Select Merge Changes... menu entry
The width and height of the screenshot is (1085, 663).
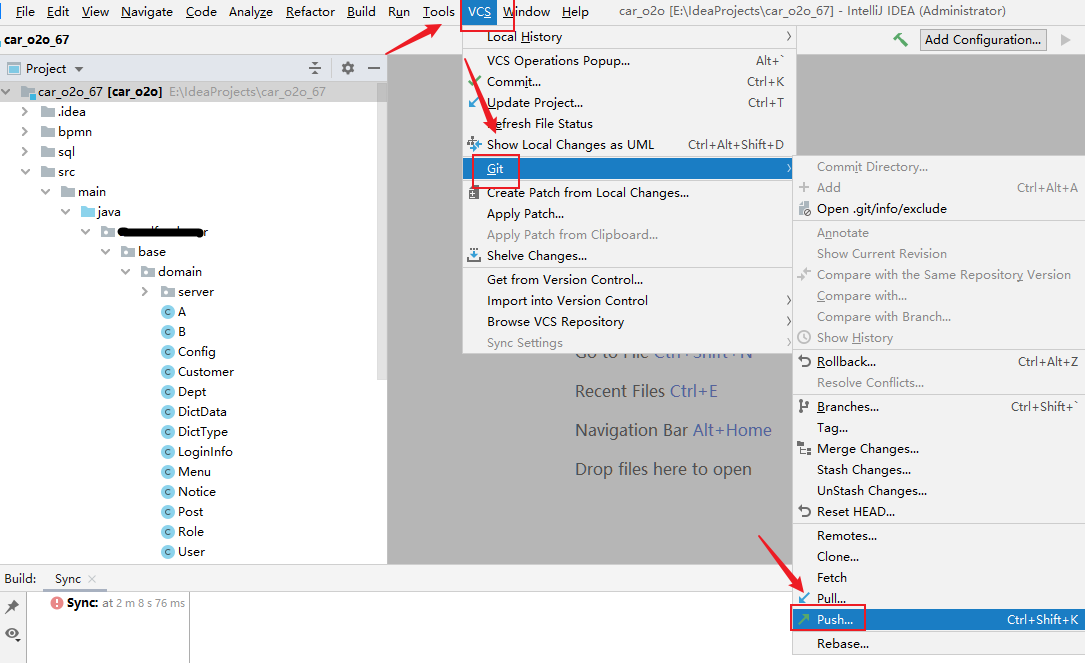click(x=938, y=449)
